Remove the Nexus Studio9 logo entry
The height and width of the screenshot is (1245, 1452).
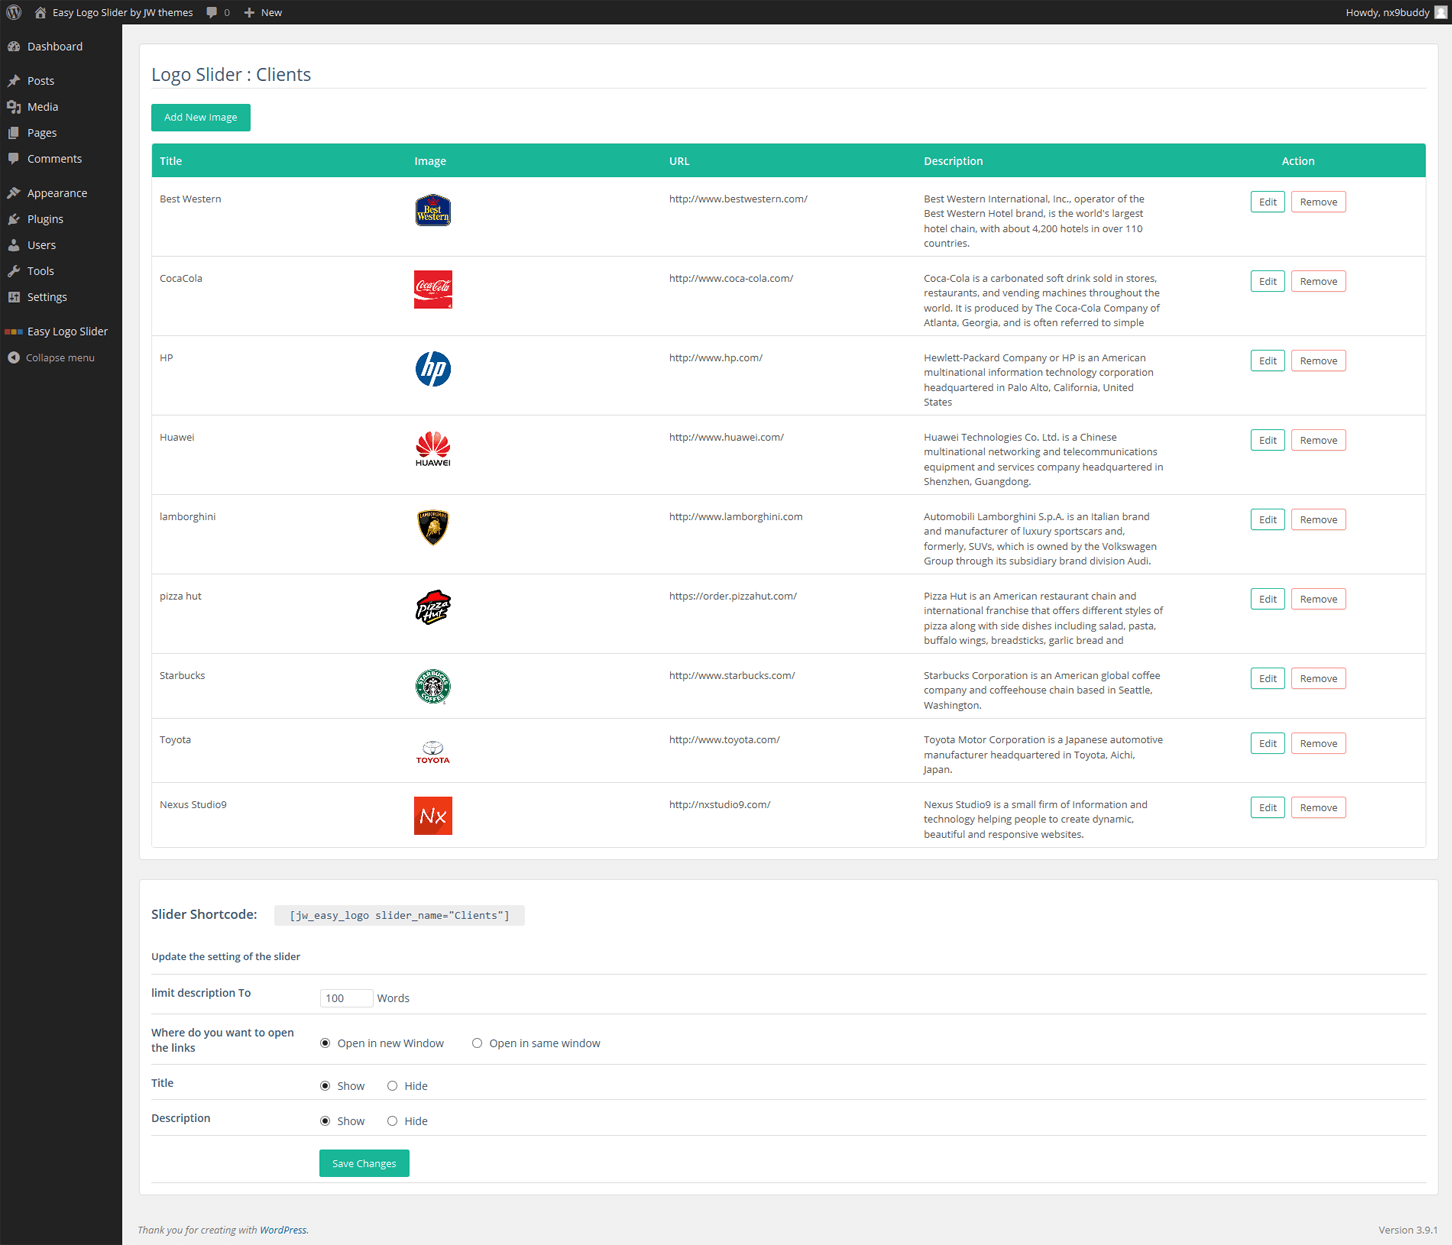point(1318,808)
